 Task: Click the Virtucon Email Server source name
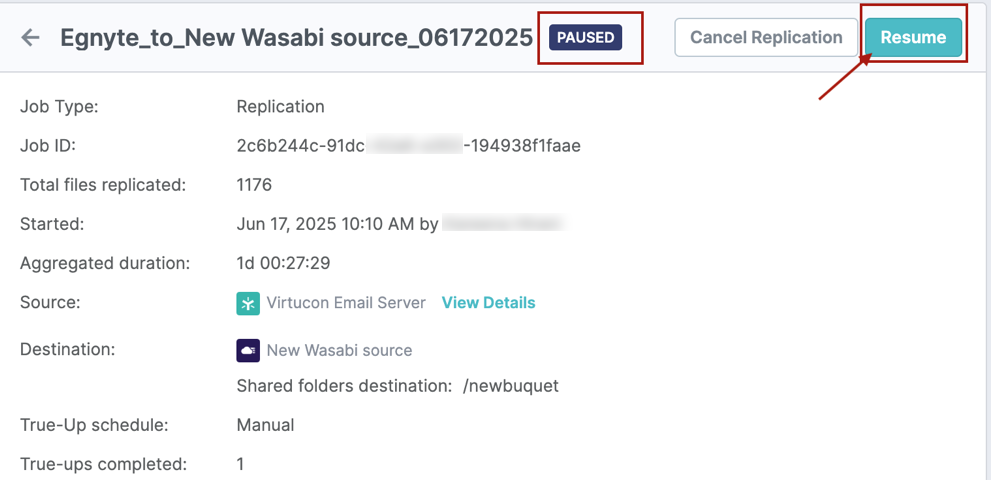coord(346,303)
